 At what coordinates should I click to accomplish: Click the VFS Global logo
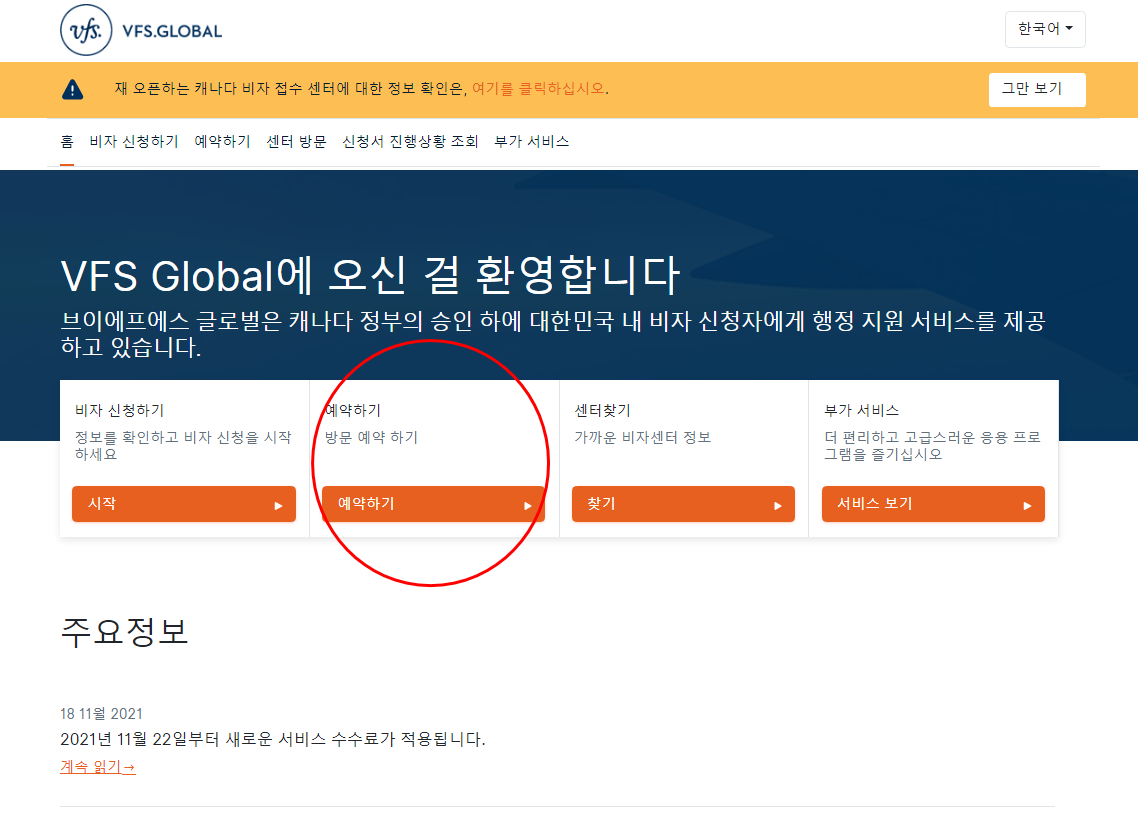click(142, 30)
